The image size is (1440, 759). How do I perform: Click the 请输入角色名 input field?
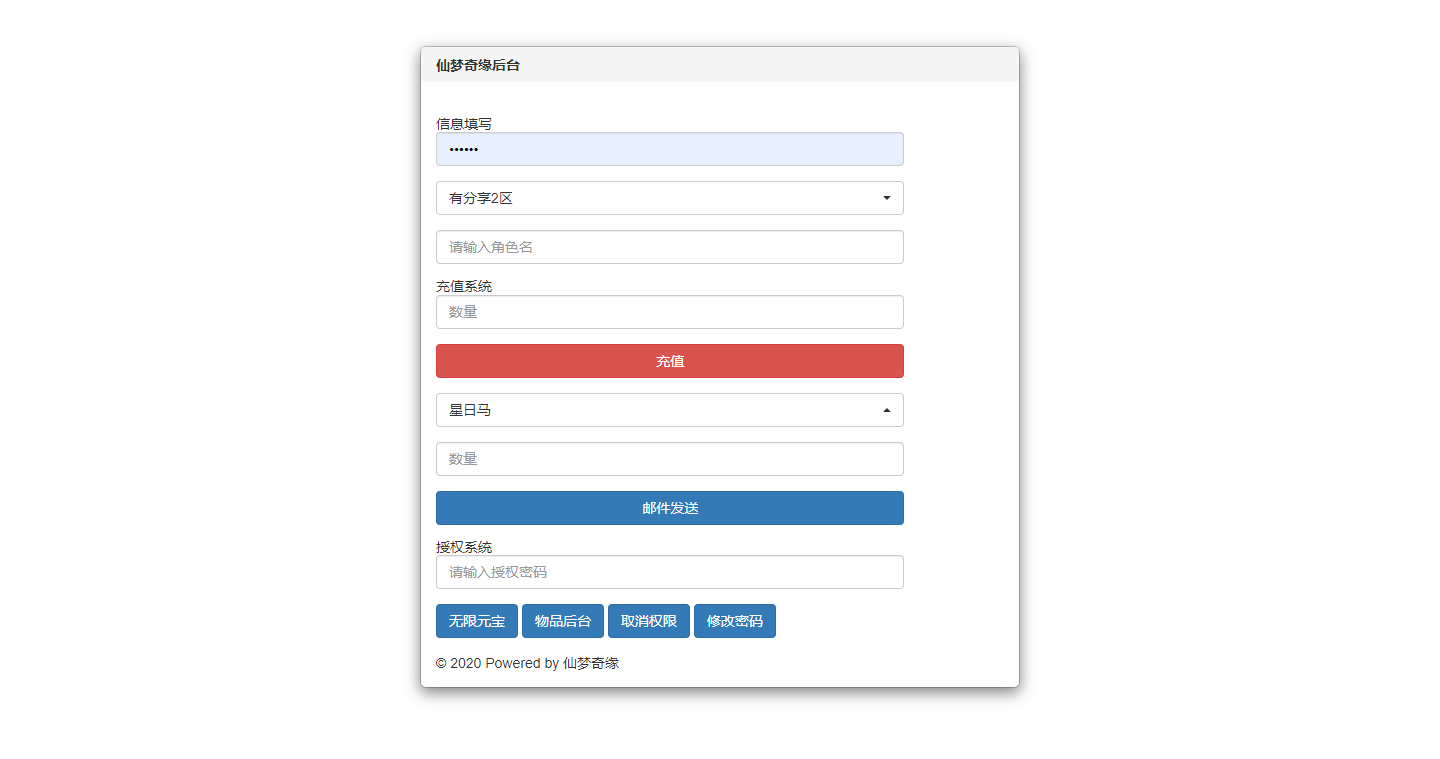tap(670, 247)
